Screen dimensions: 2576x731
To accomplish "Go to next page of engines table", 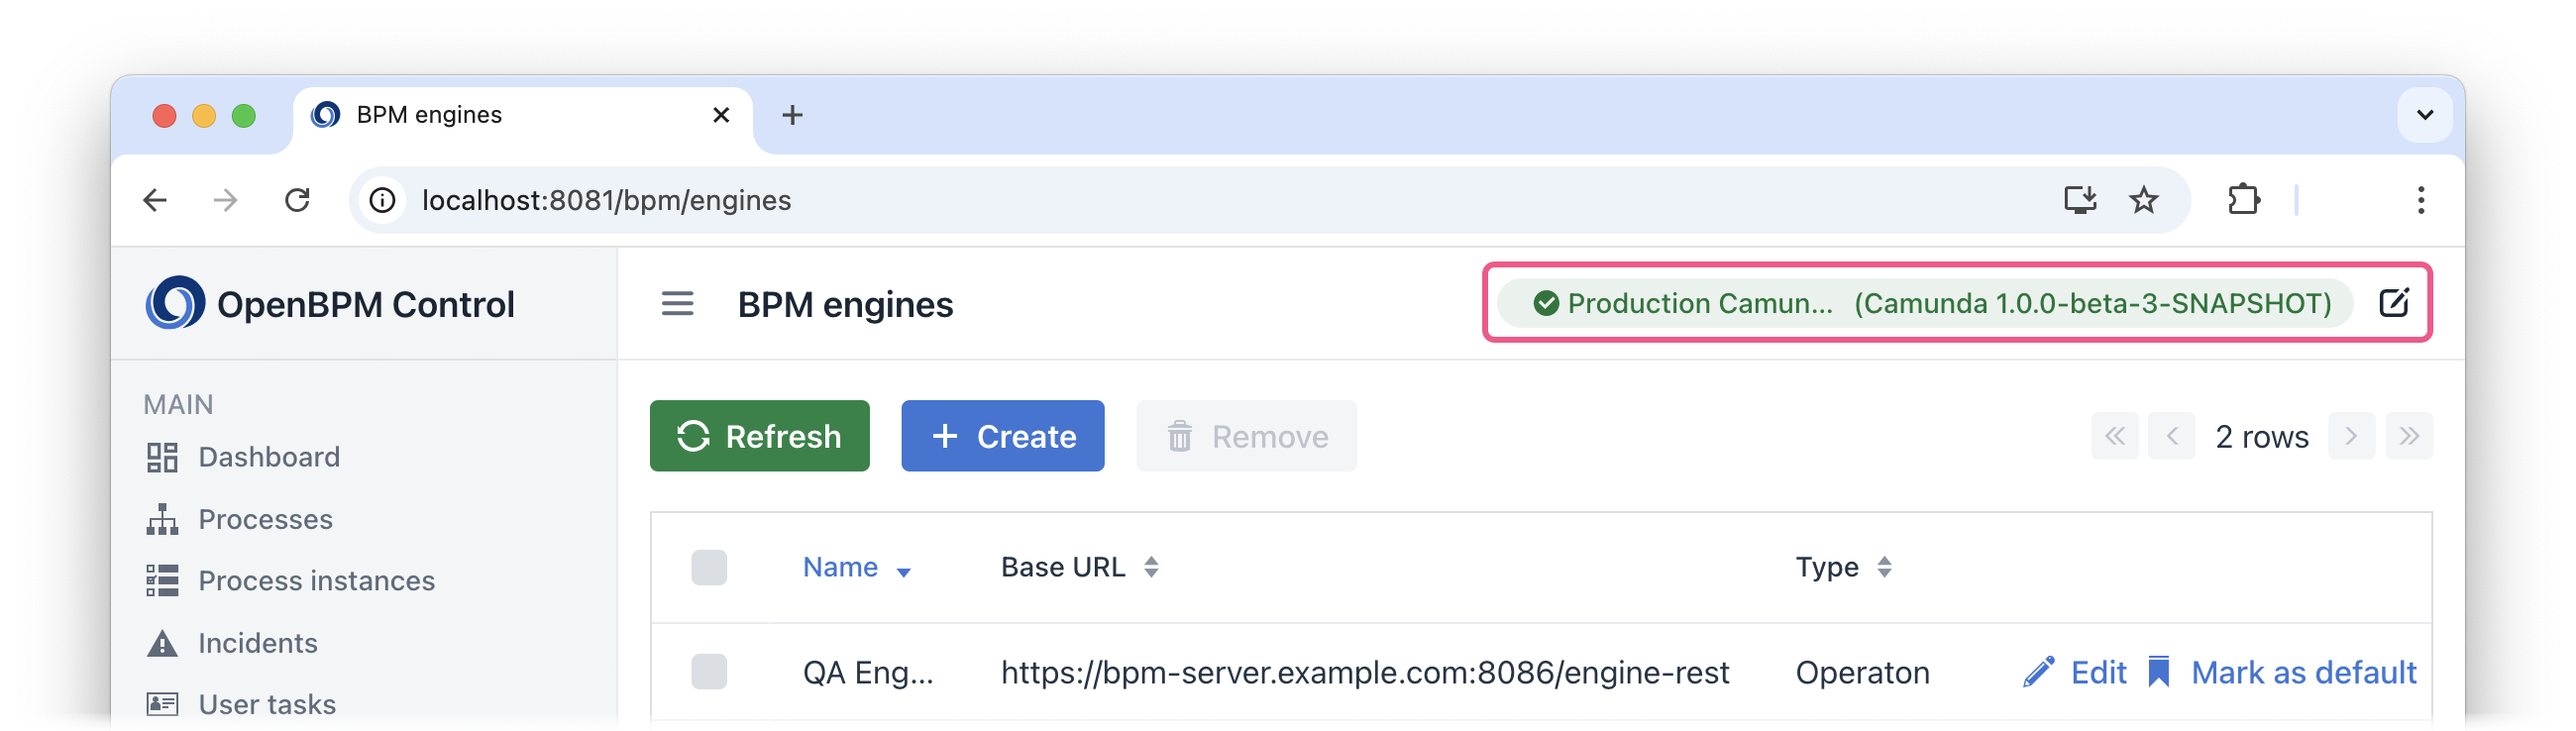I will pyautogui.click(x=2352, y=436).
